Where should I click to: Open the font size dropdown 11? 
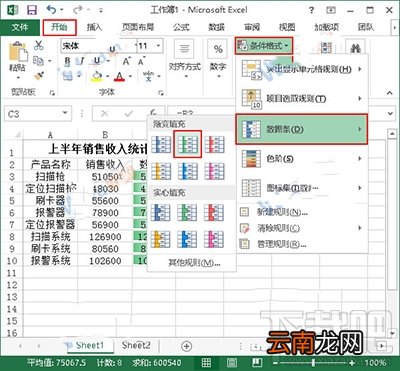pos(159,45)
